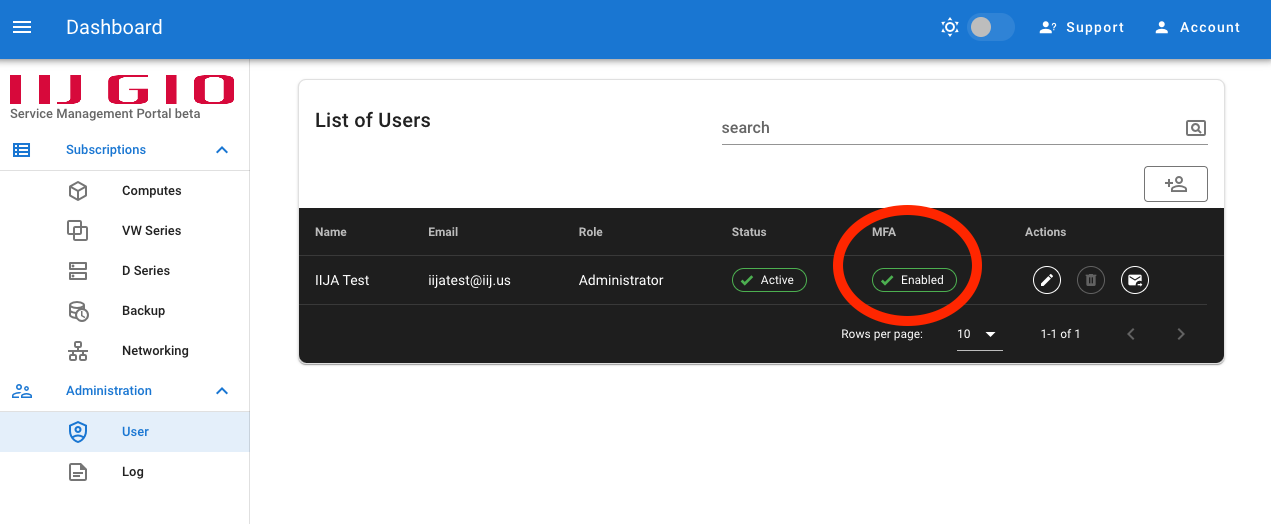This screenshot has height=524, width=1271.
Task: Edit user IIJA Test with pencil icon
Action: click(1047, 280)
